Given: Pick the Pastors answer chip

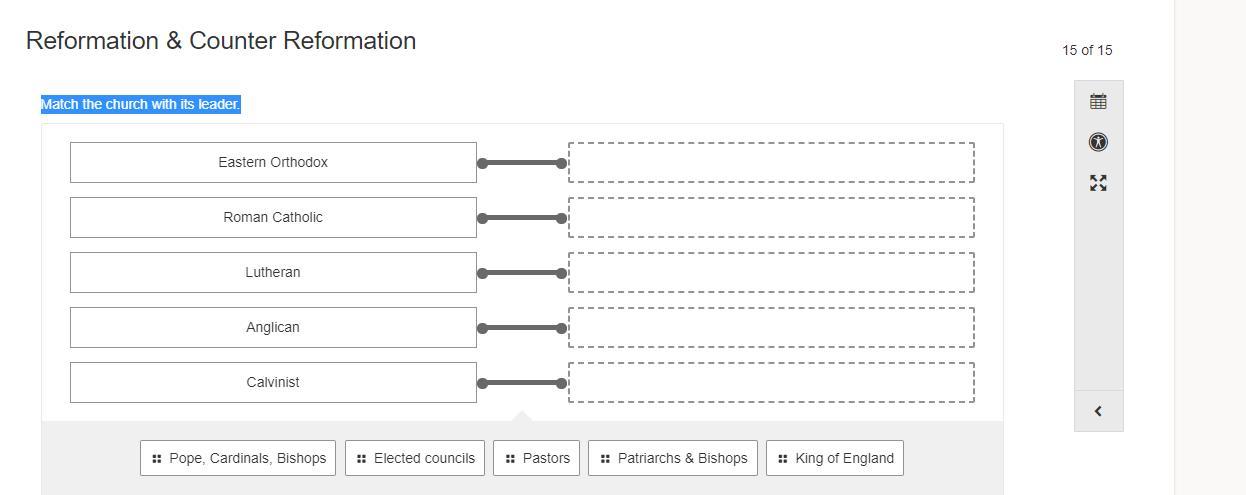Looking at the screenshot, I should 537,458.
